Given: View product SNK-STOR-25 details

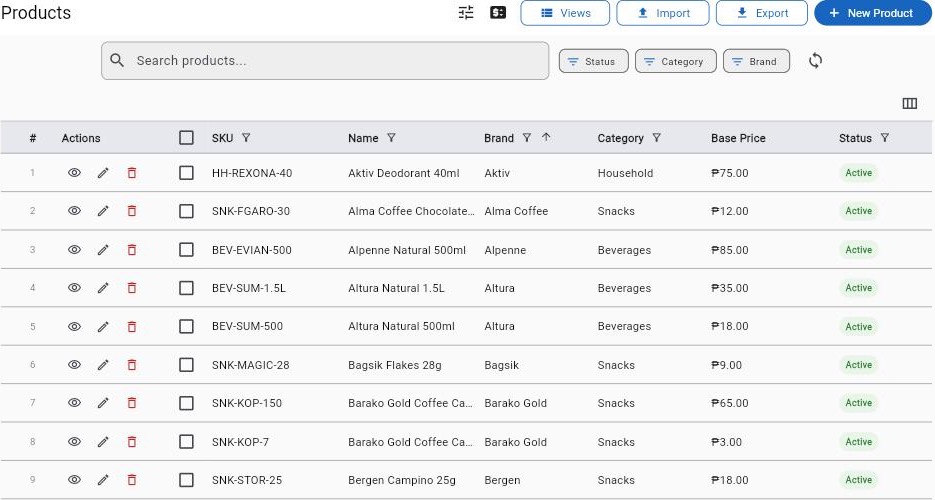Looking at the screenshot, I should pos(74,480).
